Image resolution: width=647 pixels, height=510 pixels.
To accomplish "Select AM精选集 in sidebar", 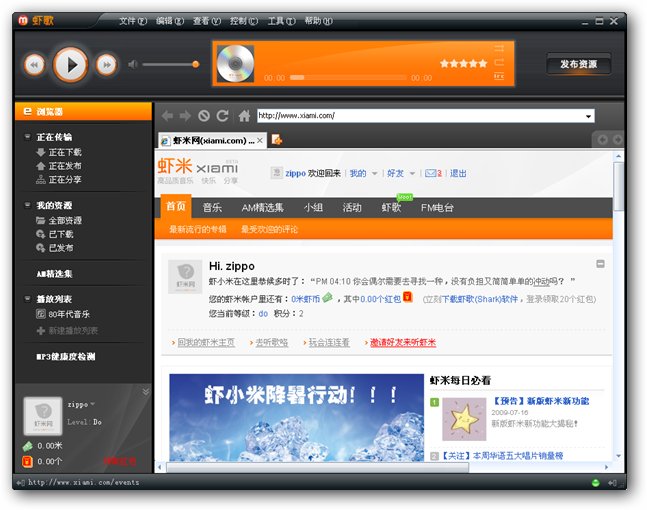I will point(54,274).
